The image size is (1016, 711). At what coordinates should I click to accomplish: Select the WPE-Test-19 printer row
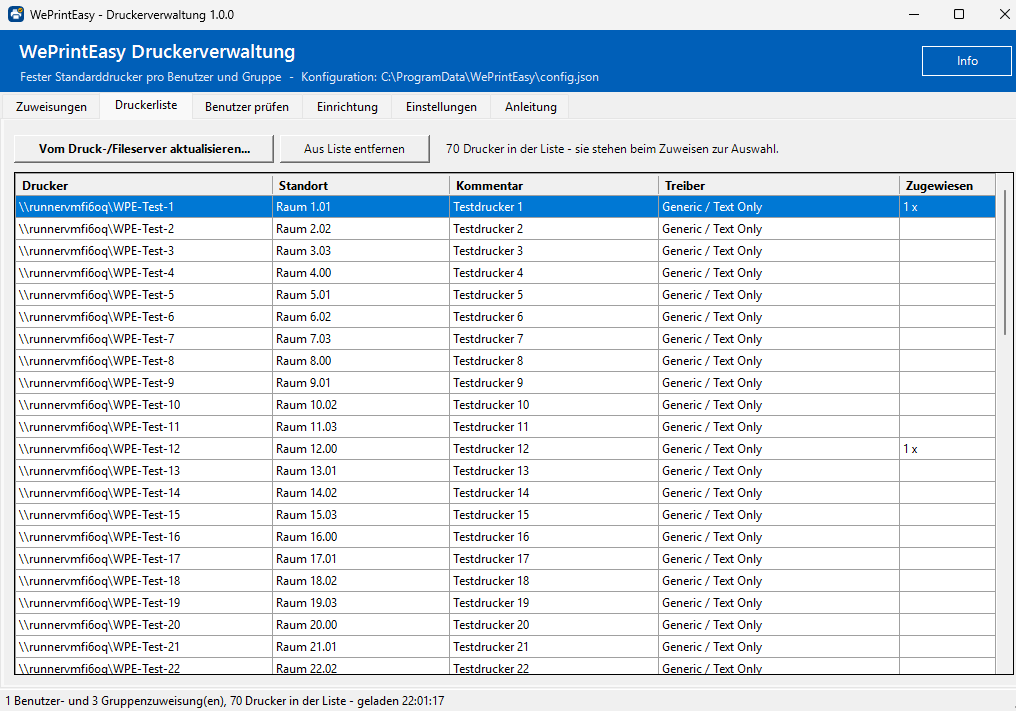click(505, 603)
